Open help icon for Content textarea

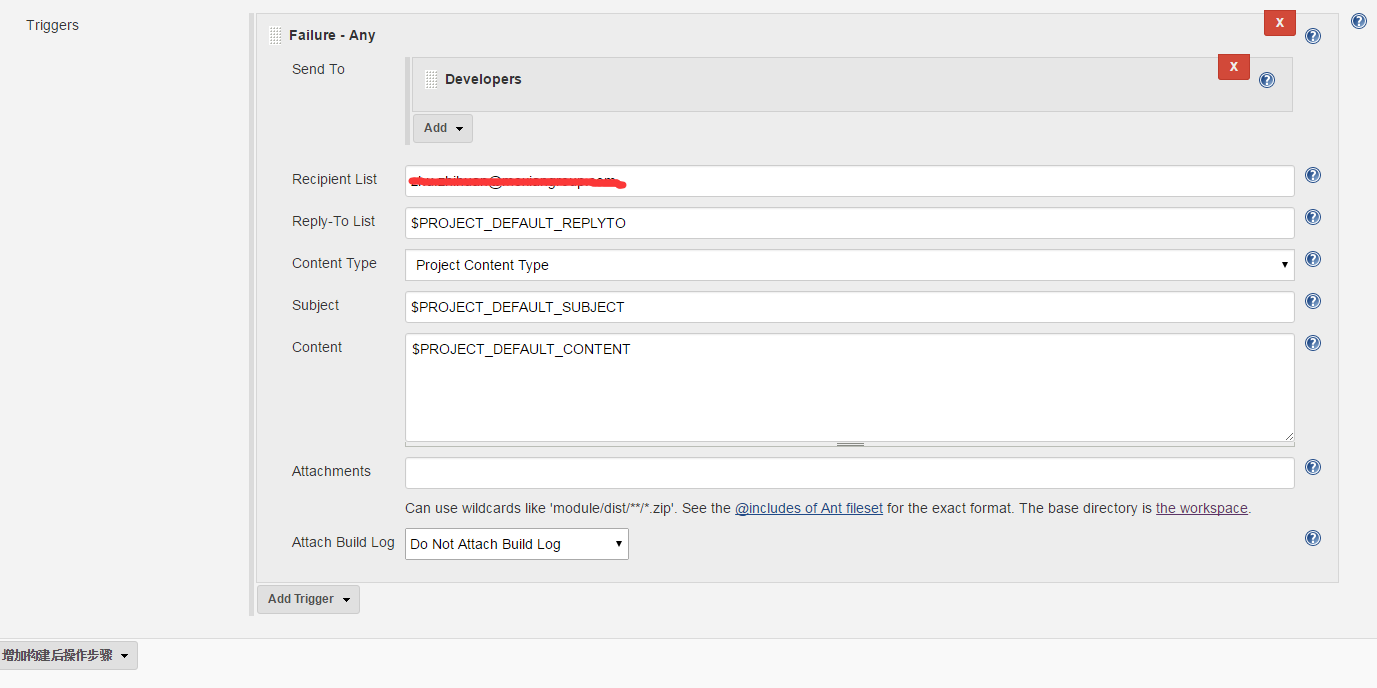pos(1313,344)
